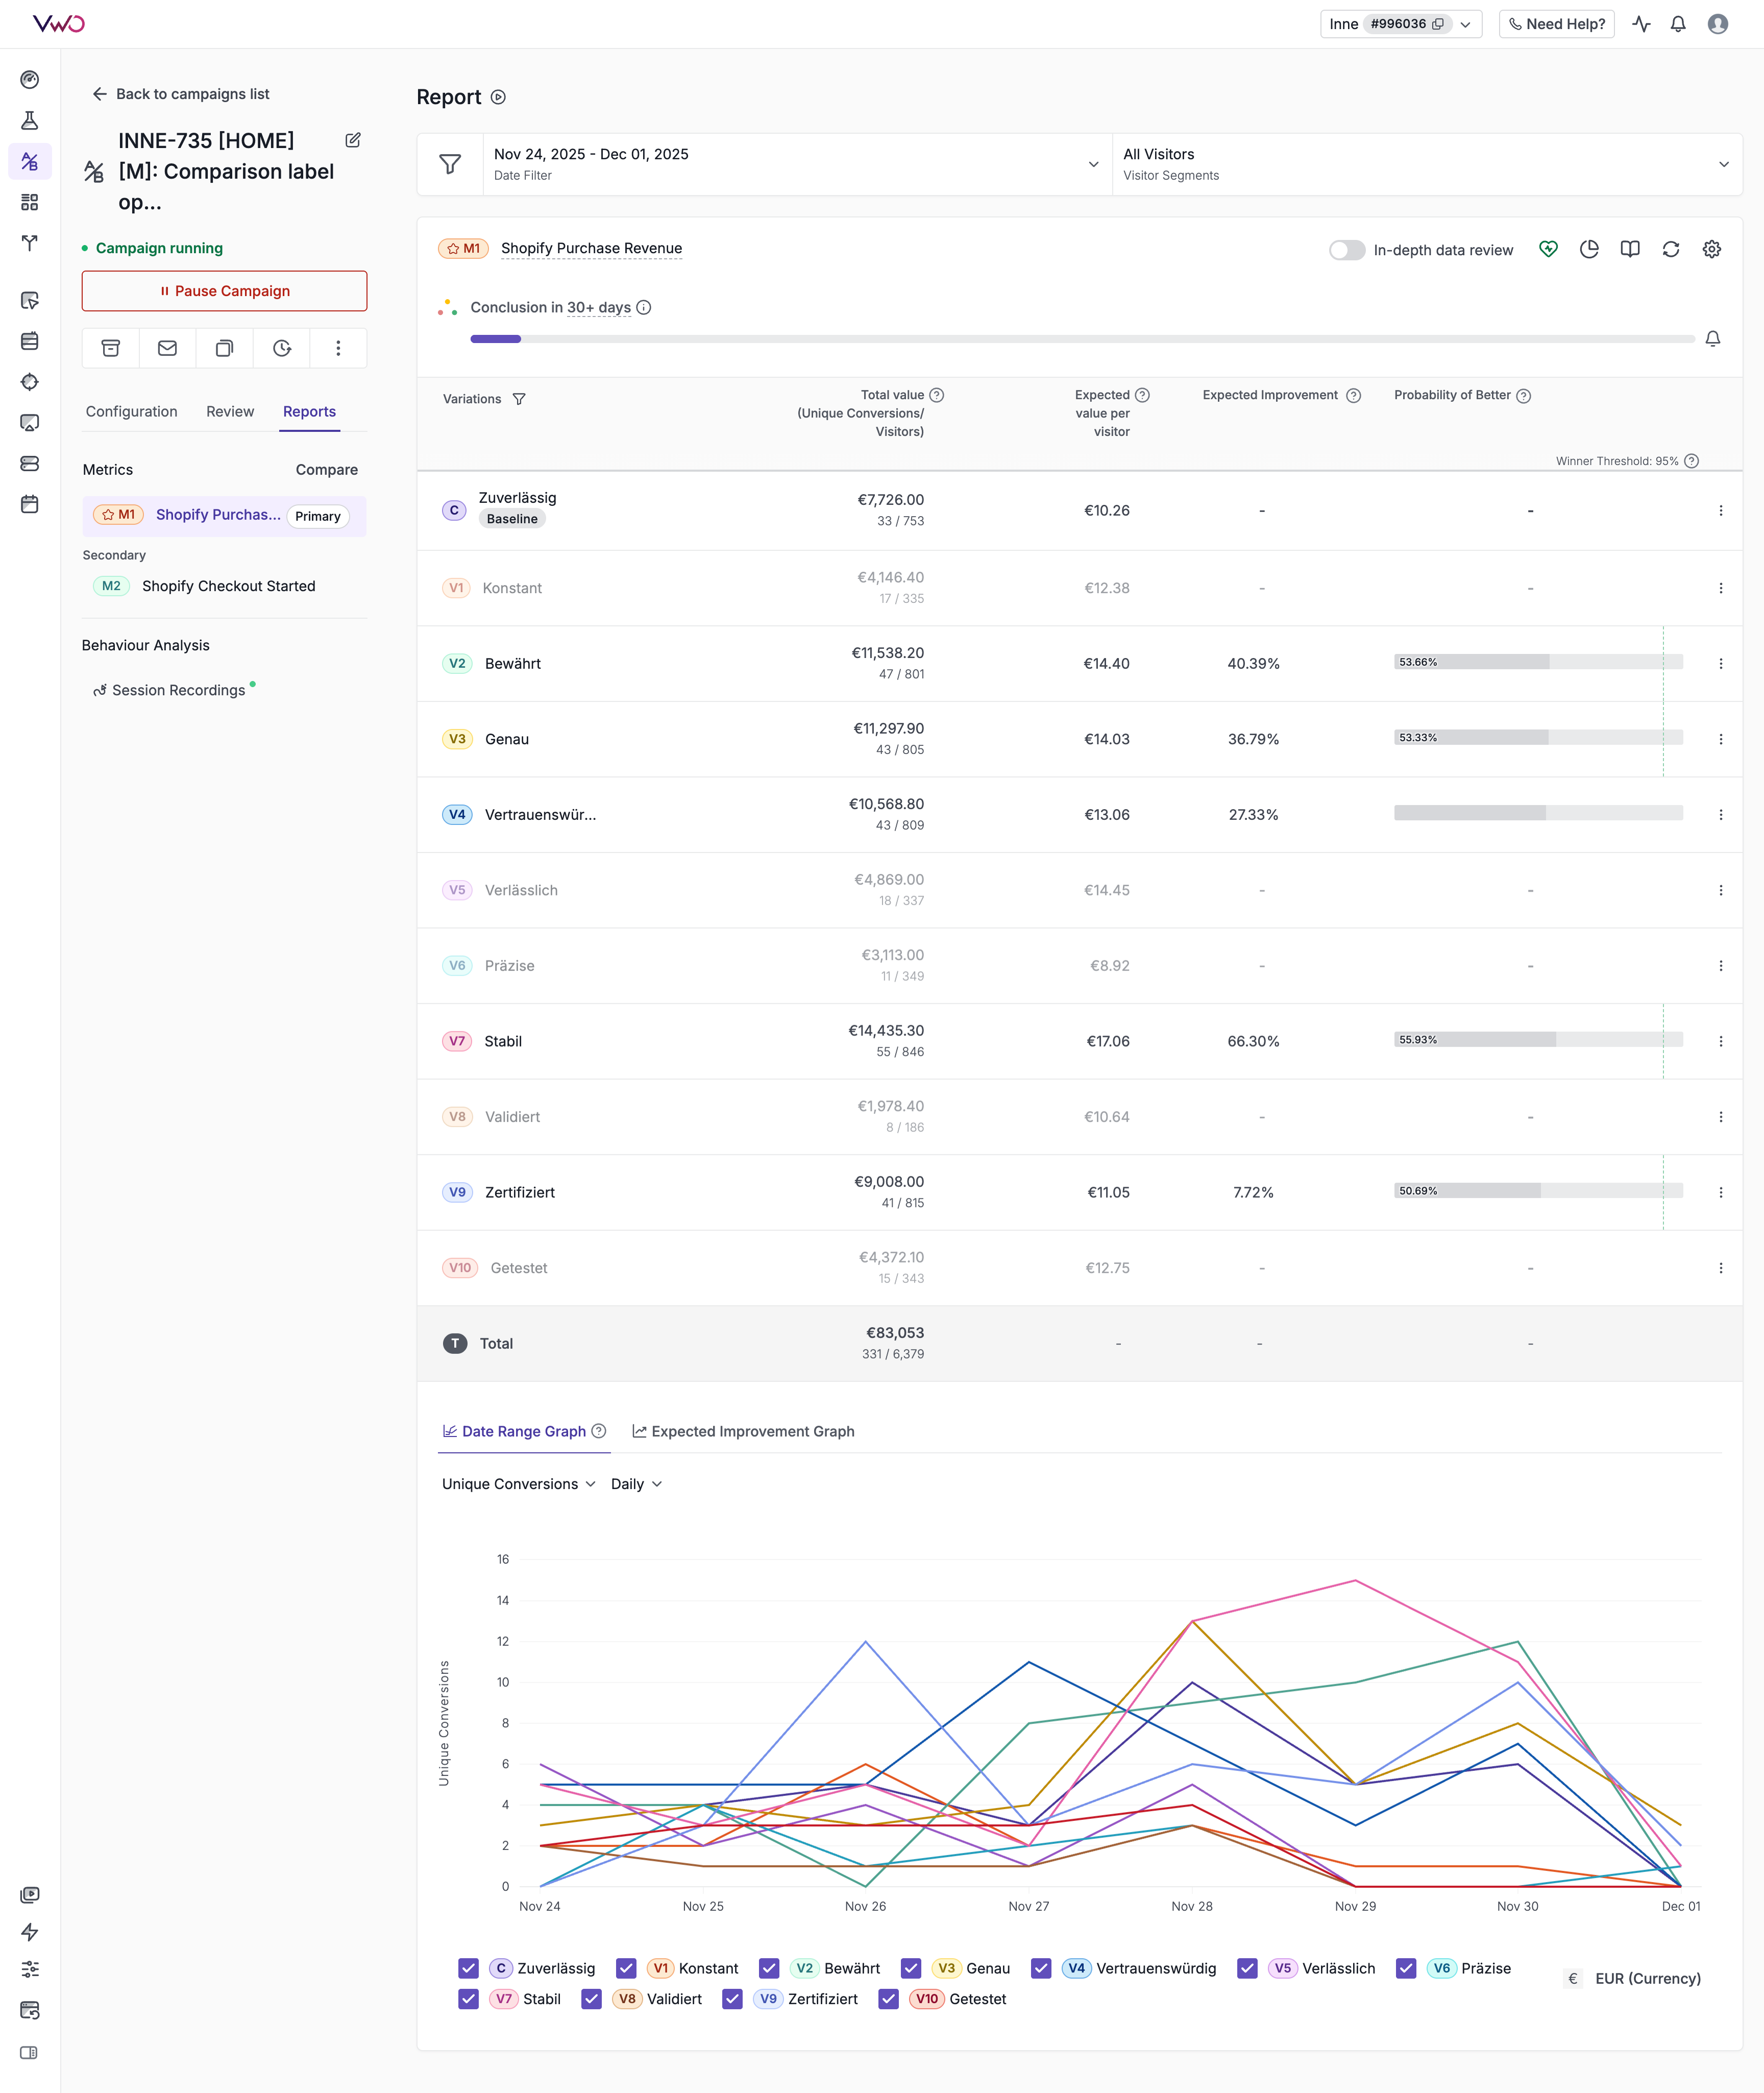Click the refresh report data icon
1764x2093 pixels.
tap(1671, 249)
